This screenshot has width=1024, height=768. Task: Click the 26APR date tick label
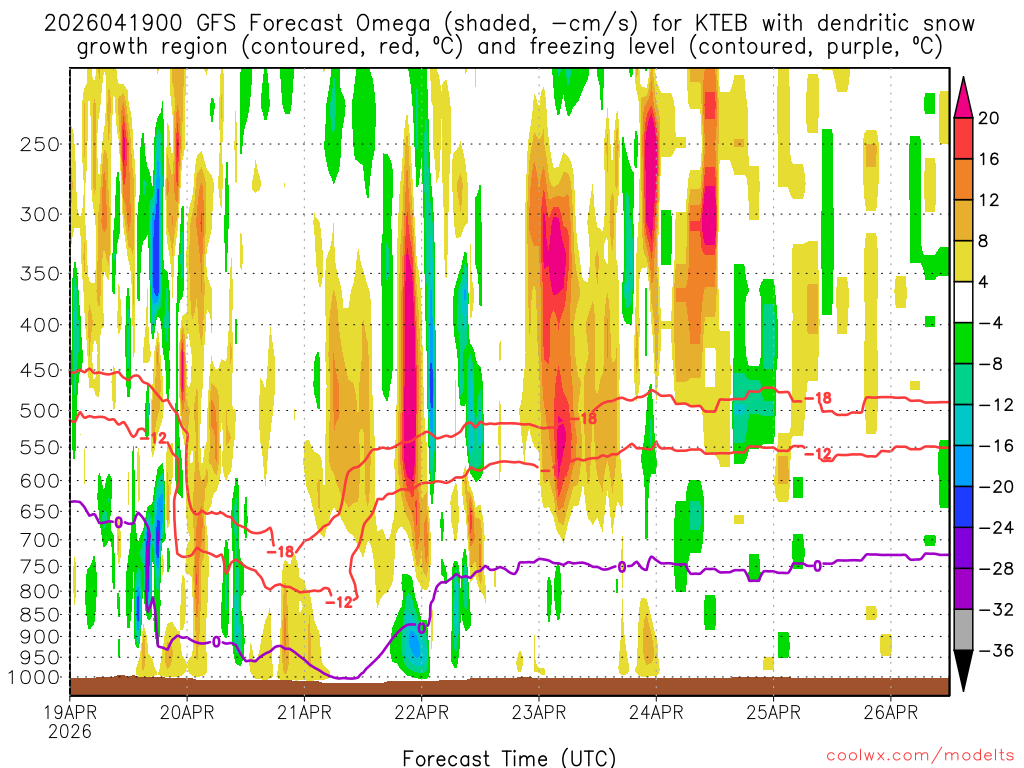pos(891,712)
